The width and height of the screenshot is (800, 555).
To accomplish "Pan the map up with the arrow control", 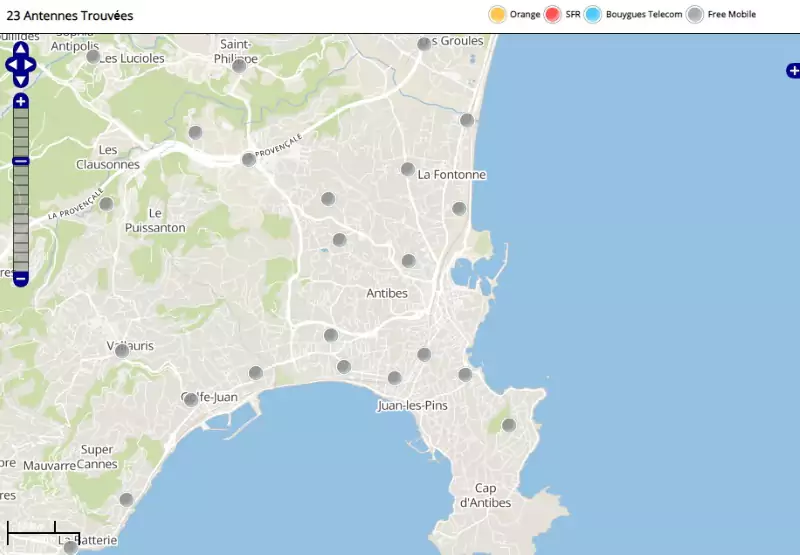I will pos(21,49).
